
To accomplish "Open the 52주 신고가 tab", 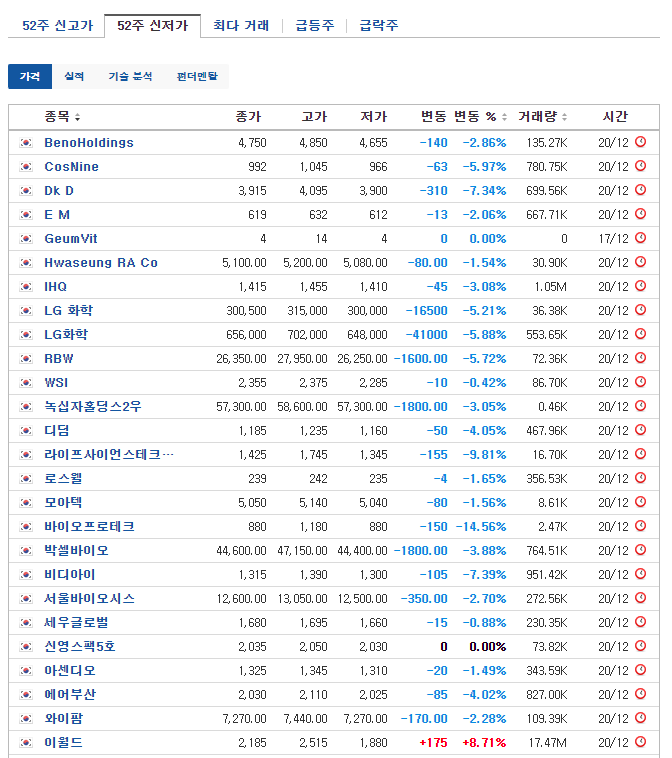I will click(x=58, y=26).
